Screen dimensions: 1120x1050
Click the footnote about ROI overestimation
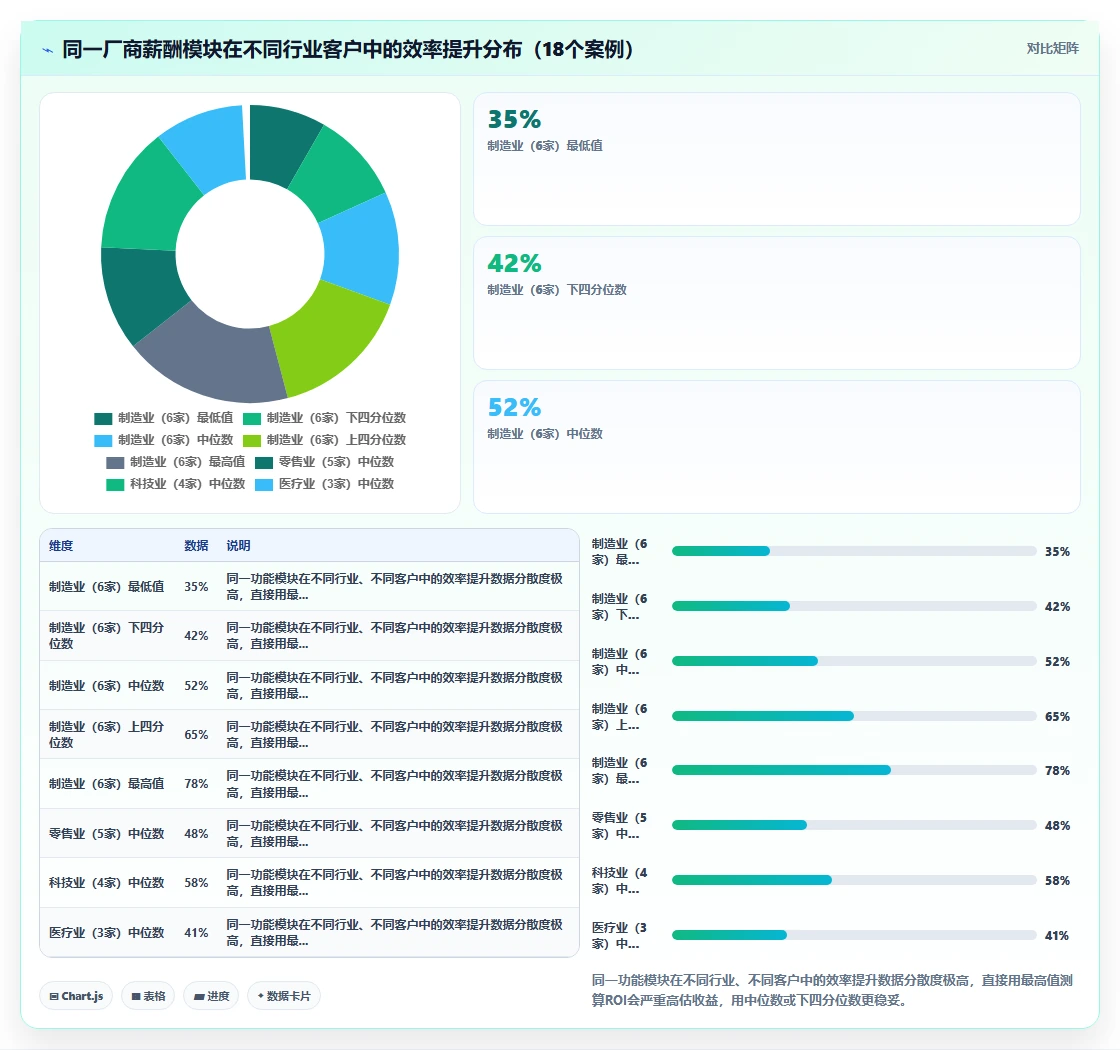pyautogui.click(x=832, y=990)
